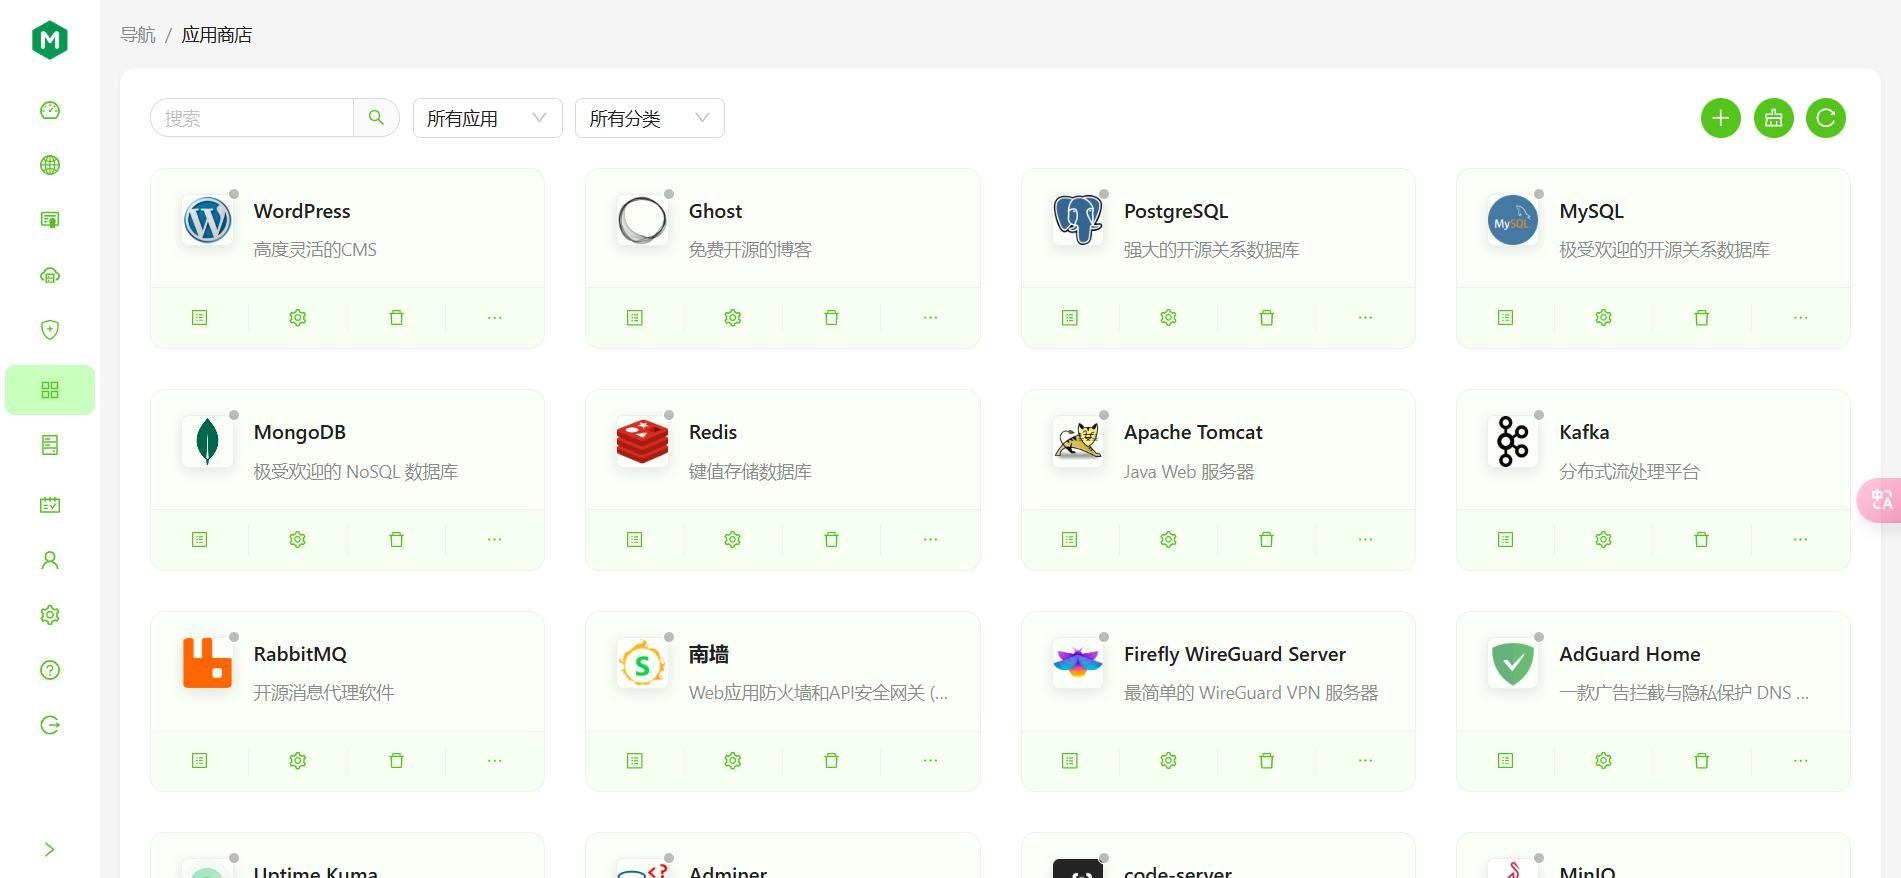The width and height of the screenshot is (1901, 878).
Task: Open Redis more options ellipsis
Action: click(x=931, y=540)
